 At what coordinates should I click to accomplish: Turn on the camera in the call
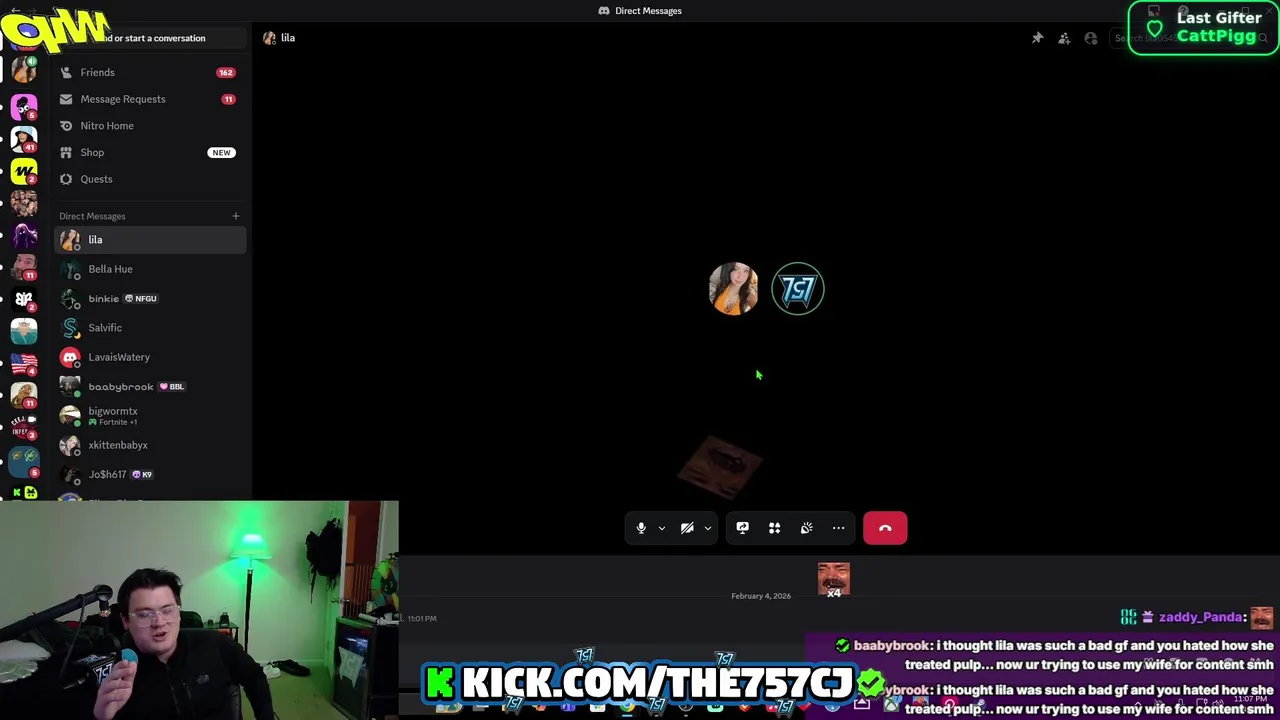(x=687, y=528)
